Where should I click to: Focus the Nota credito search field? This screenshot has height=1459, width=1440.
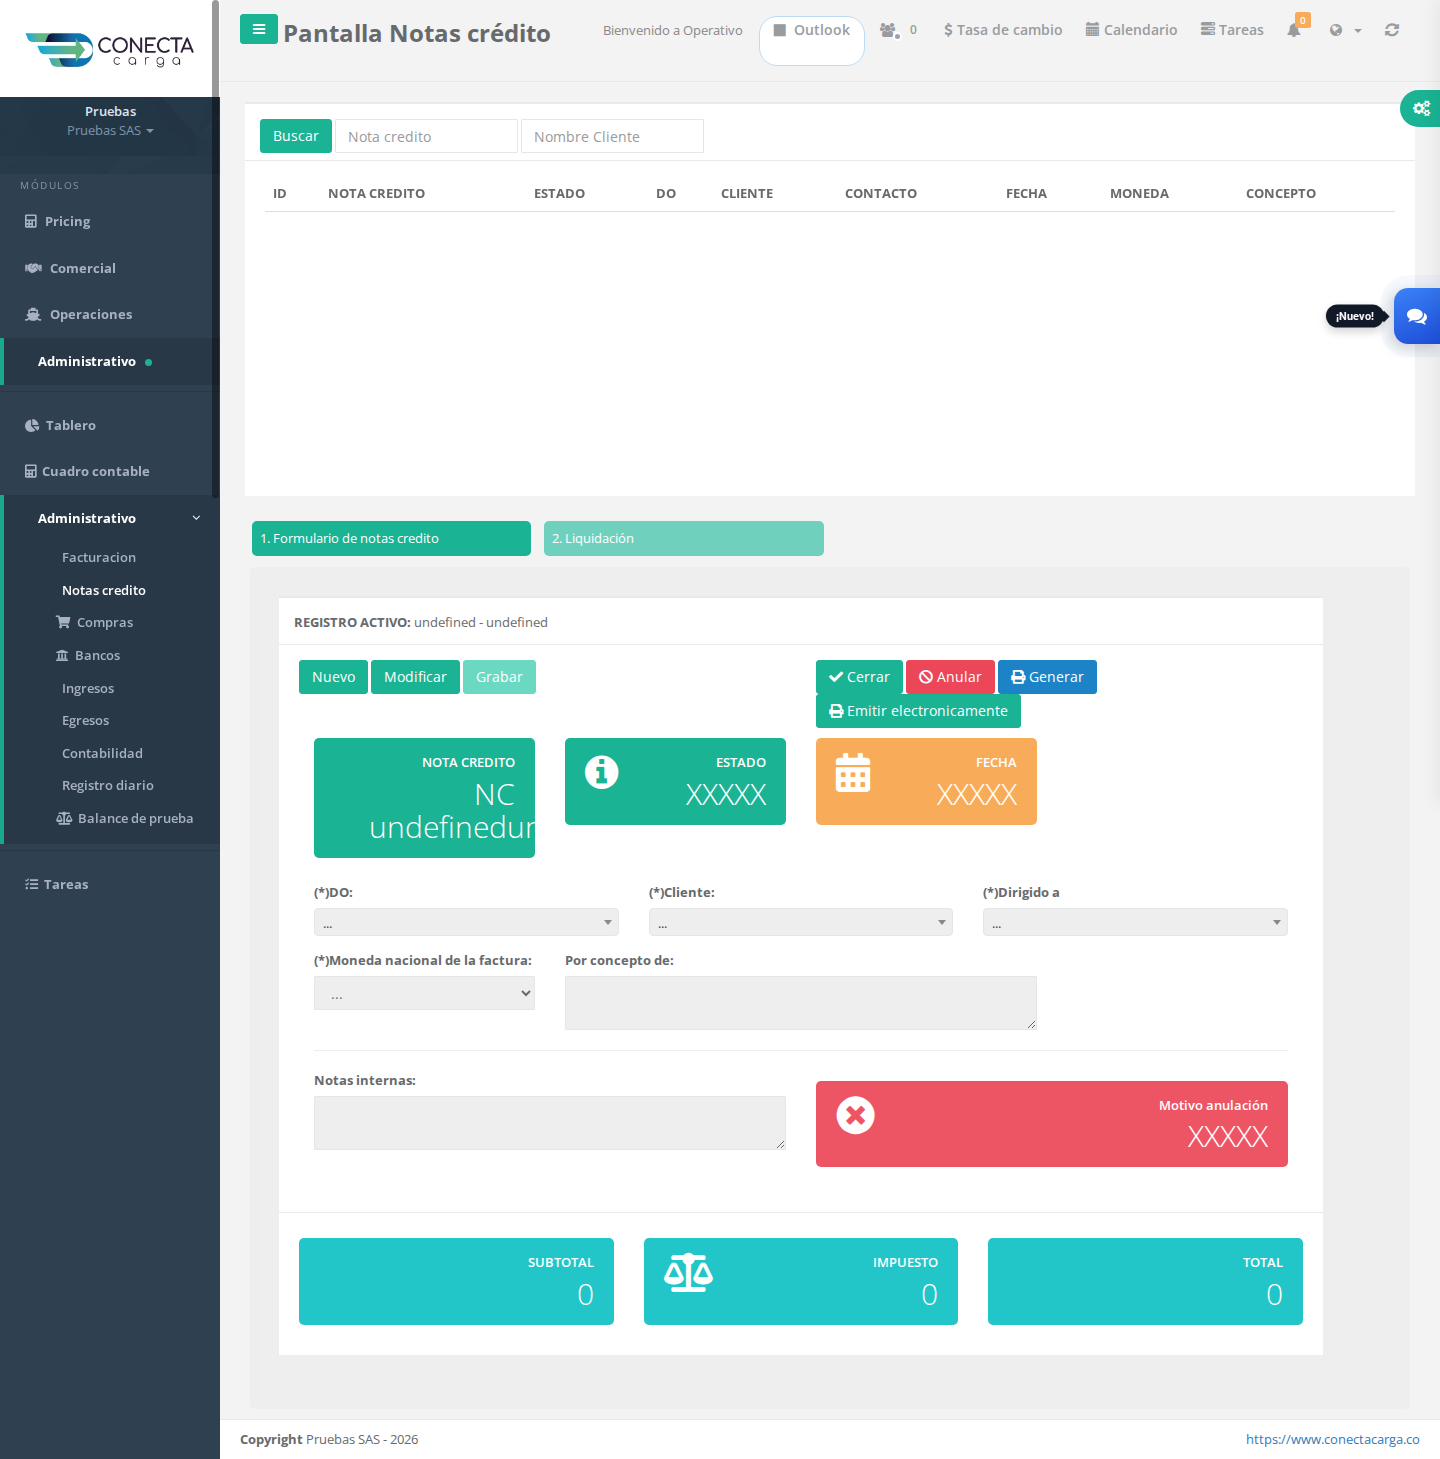[426, 136]
